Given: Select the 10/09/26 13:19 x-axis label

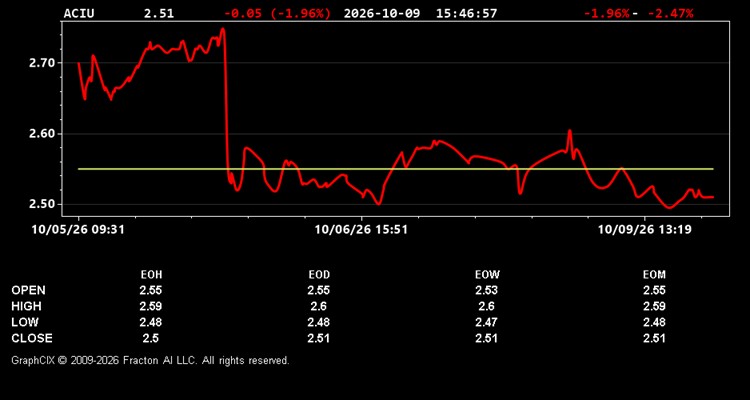Looking at the screenshot, I should click(x=645, y=230).
